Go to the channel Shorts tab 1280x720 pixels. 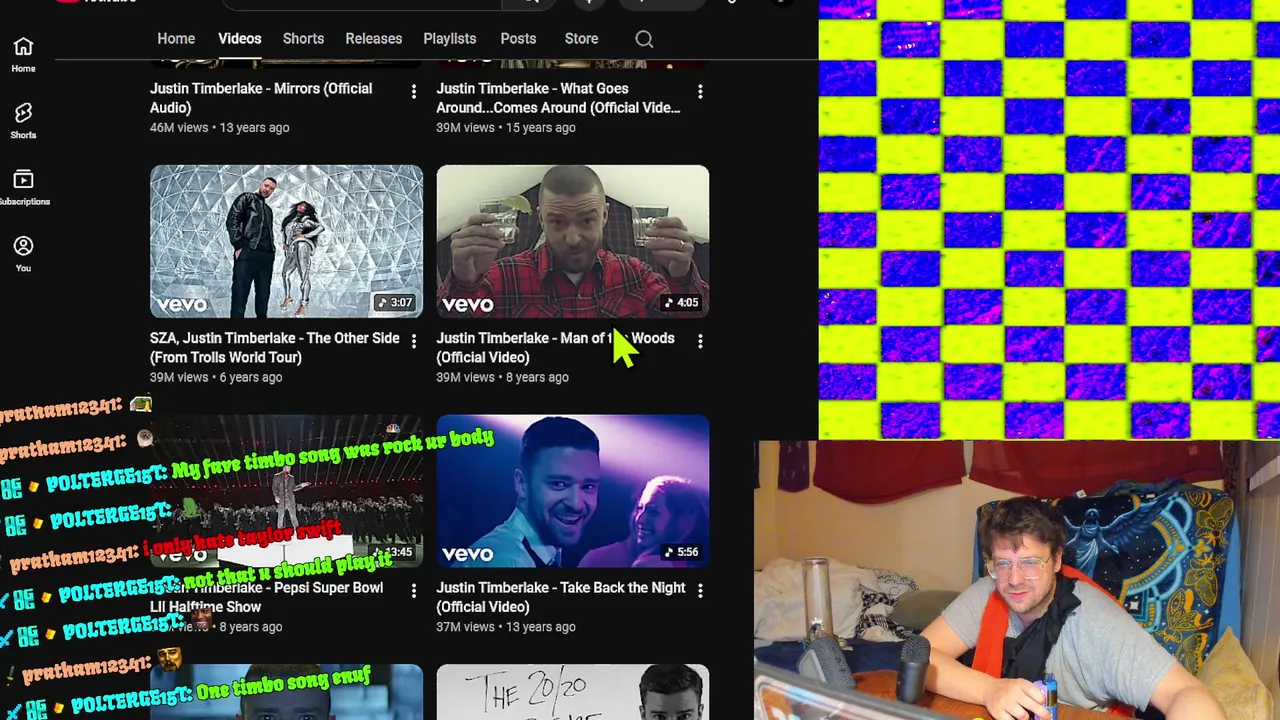[303, 39]
